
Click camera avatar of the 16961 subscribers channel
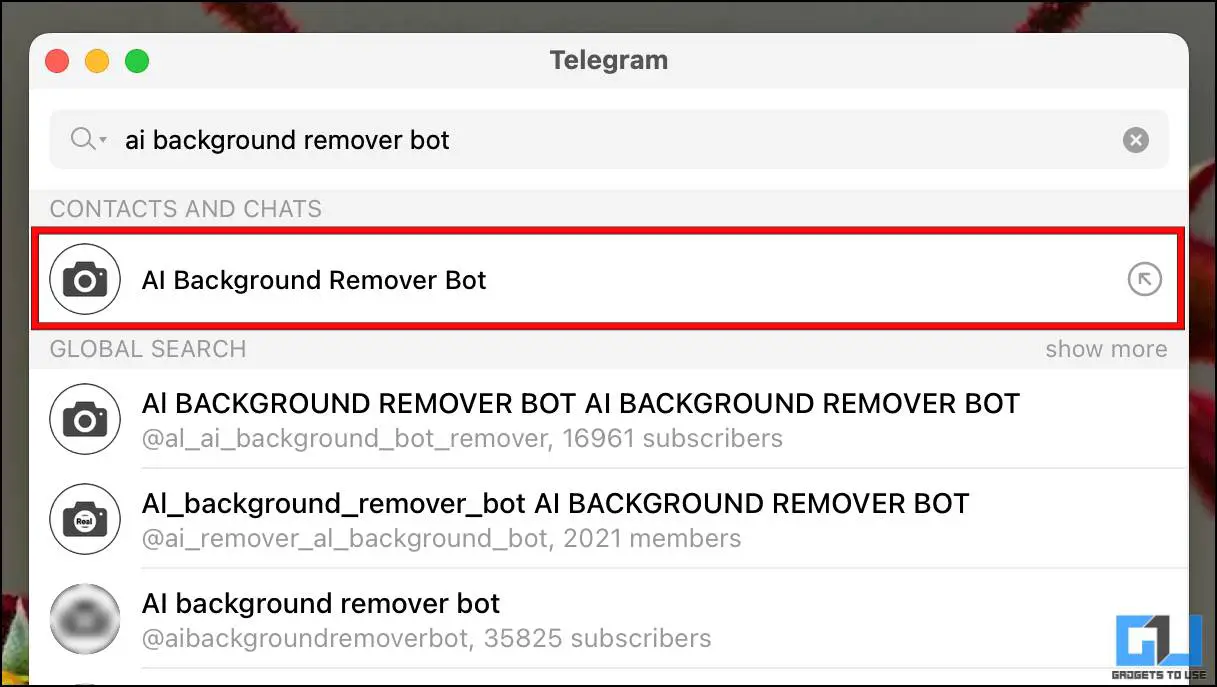[x=85, y=419]
